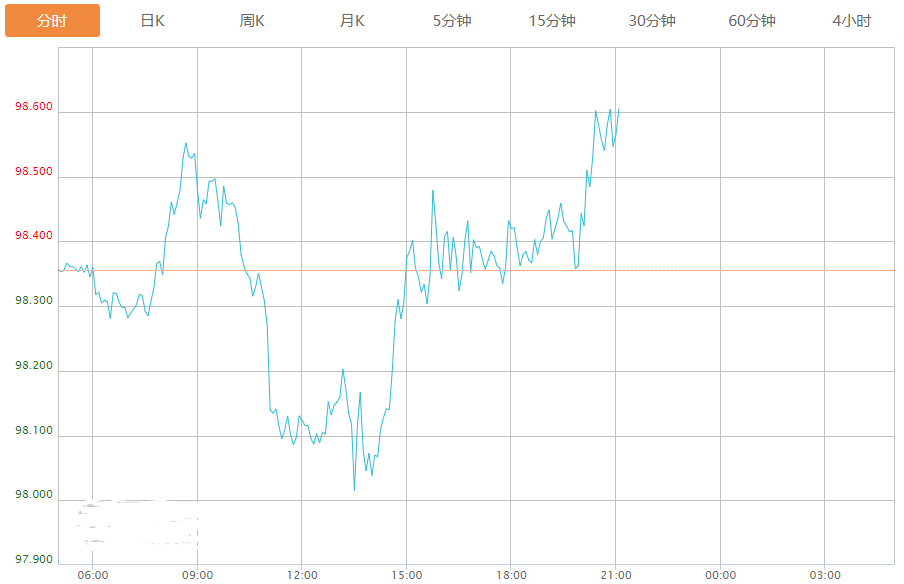
Task: Click the 09:00 time axis label
Action: (x=197, y=575)
